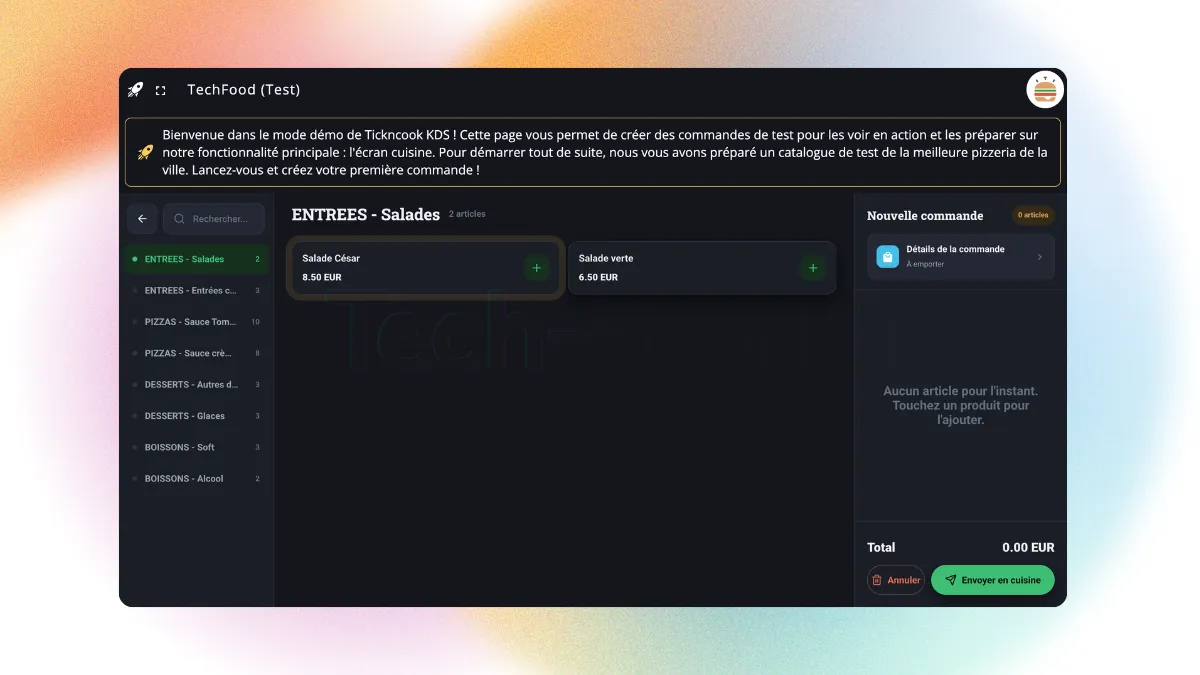1200x675 pixels.
Task: Click the rocket icon in welcome banner
Action: (145, 153)
